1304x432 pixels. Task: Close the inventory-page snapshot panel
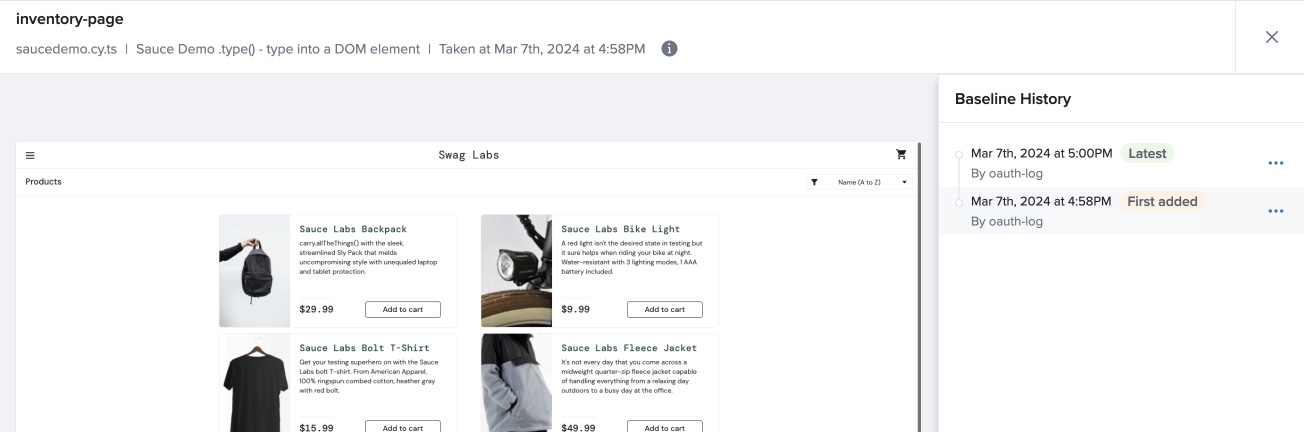(1271, 37)
